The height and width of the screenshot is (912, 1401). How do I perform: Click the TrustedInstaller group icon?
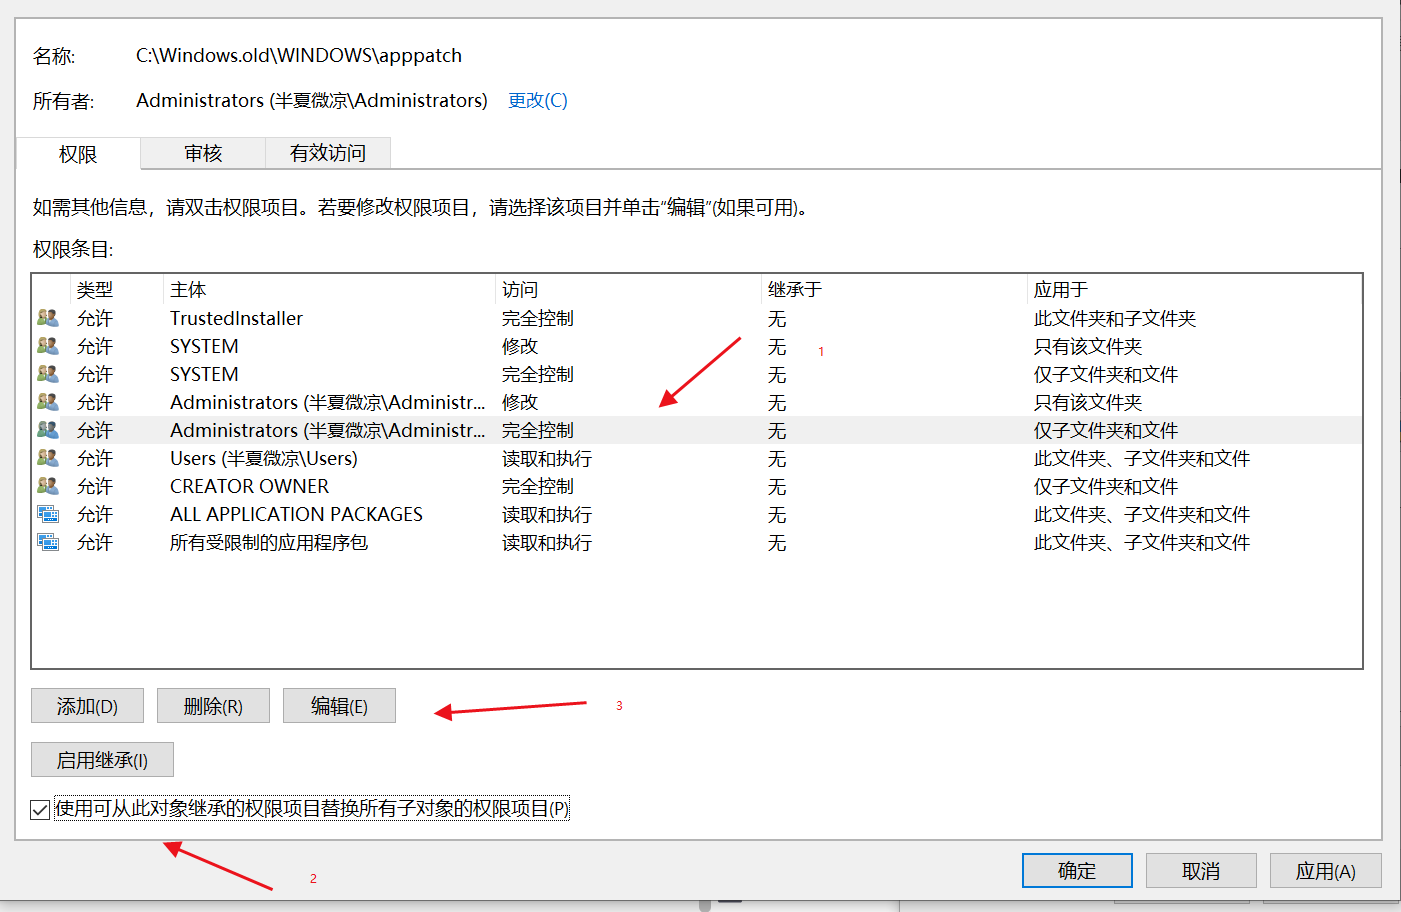47,318
